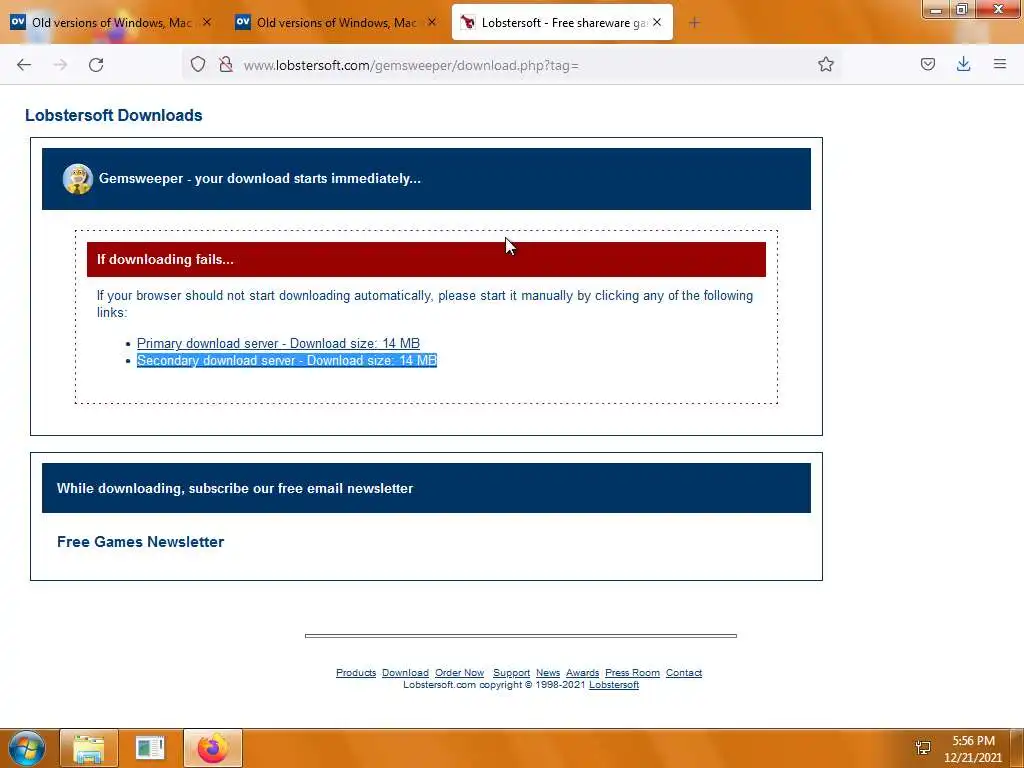Close the second Old versions tab
The width and height of the screenshot is (1024, 768).
pos(432,22)
